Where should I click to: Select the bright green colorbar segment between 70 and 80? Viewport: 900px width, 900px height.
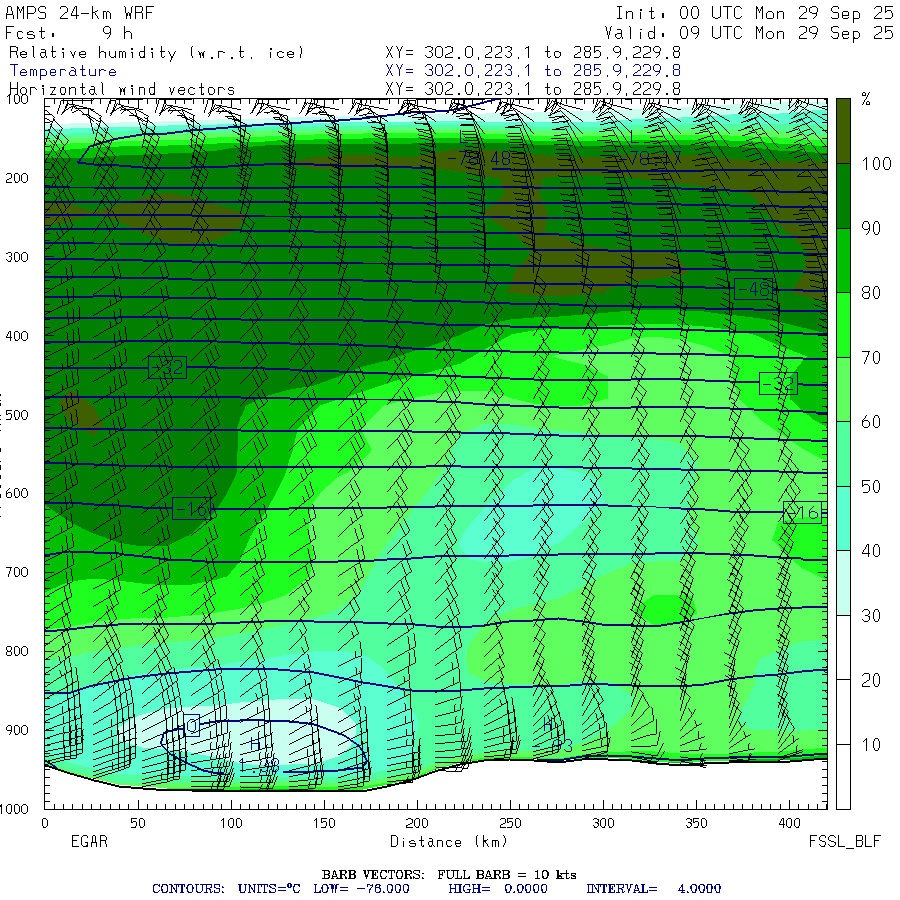pos(843,325)
